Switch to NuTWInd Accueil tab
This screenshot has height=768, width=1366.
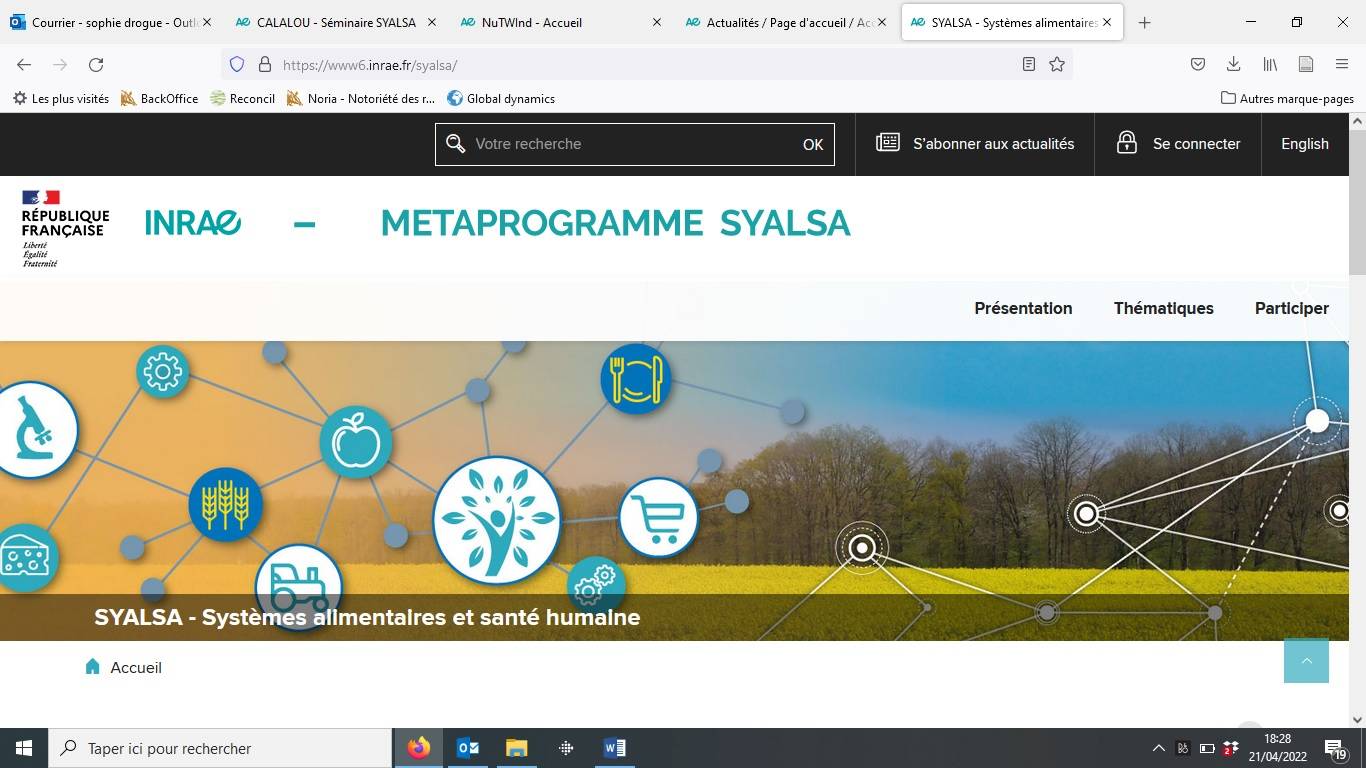pos(561,22)
